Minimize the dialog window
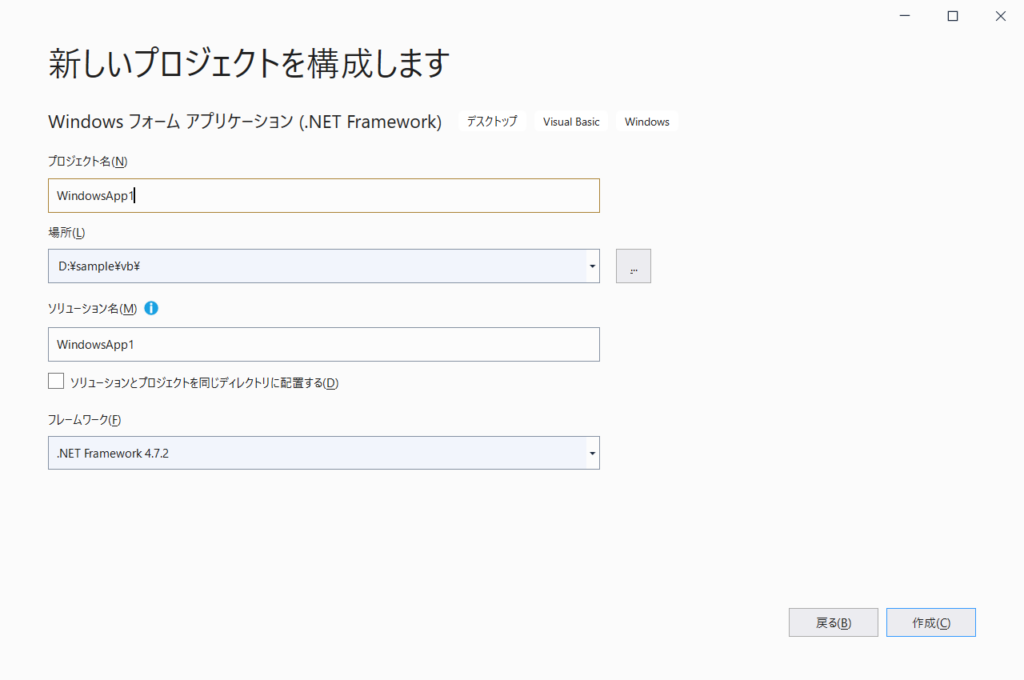Screen dimensions: 1024x680 click(x=904, y=16)
